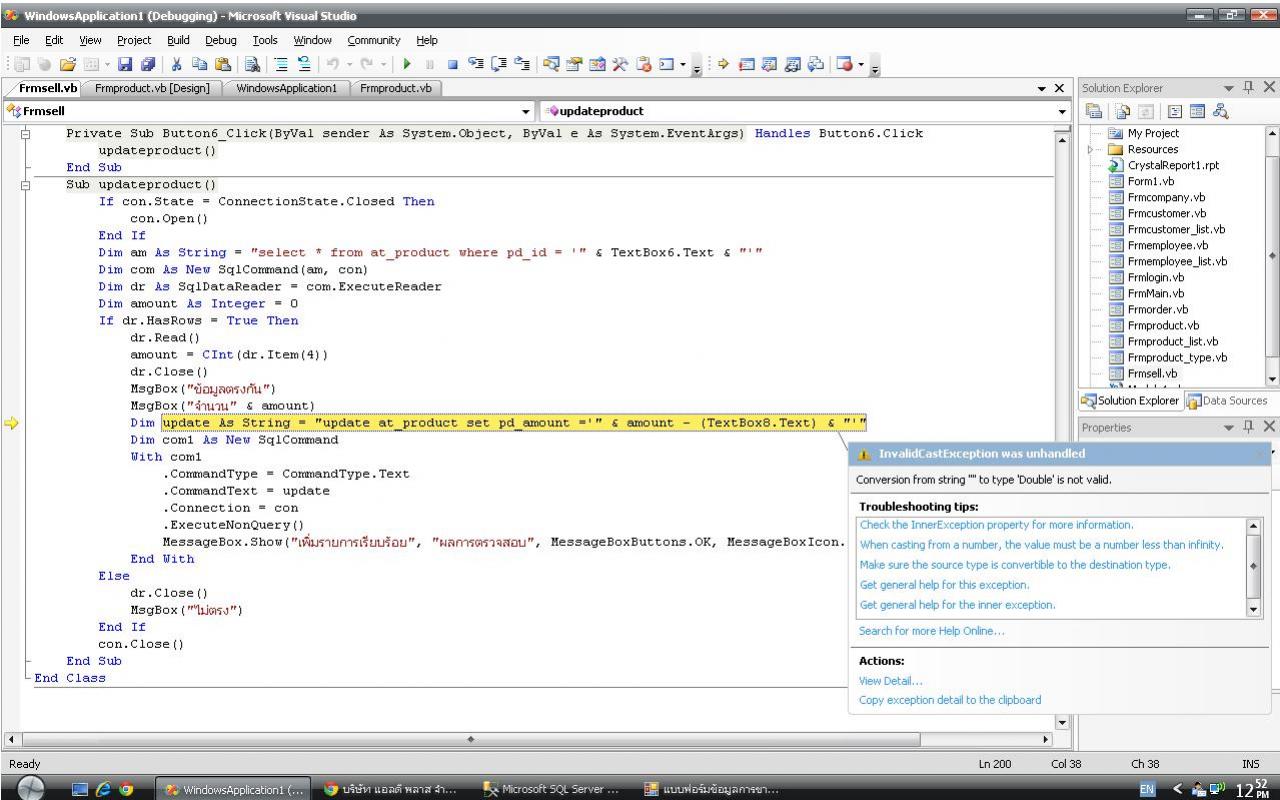The height and width of the screenshot is (800, 1280).
Task: Switch to the Data Sources tab
Action: coord(1226,401)
